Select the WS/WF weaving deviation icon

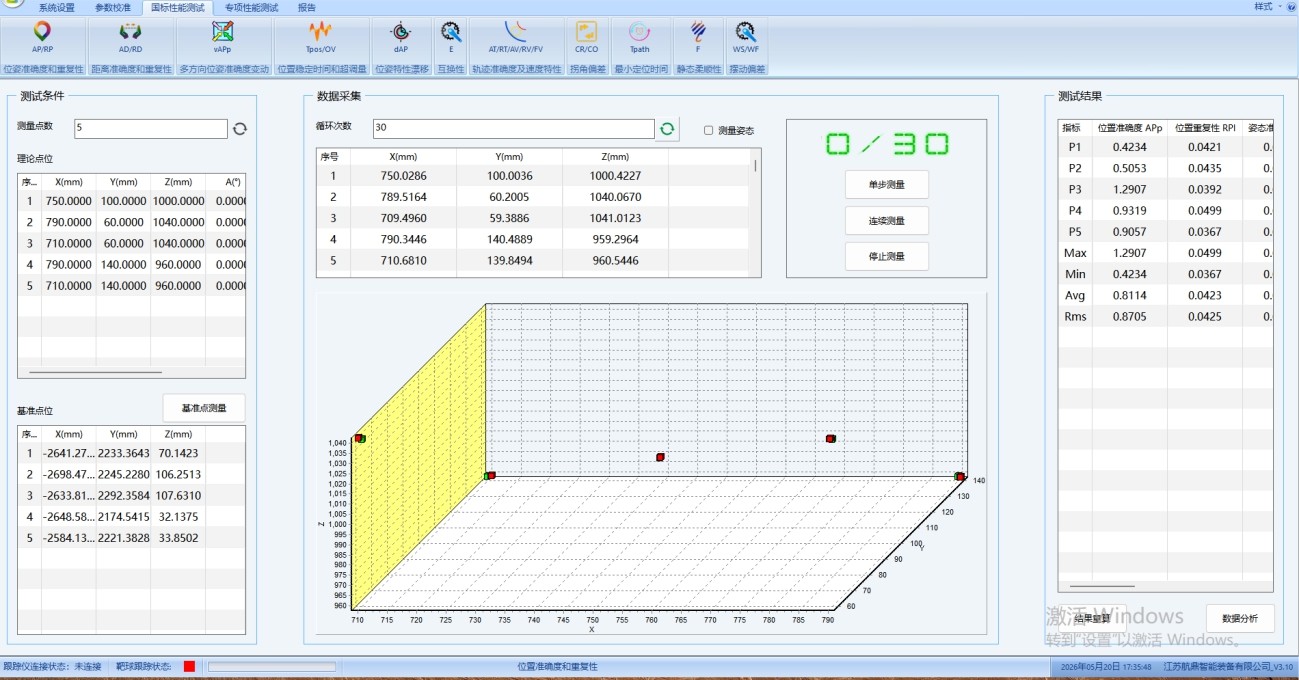[x=745, y=38]
